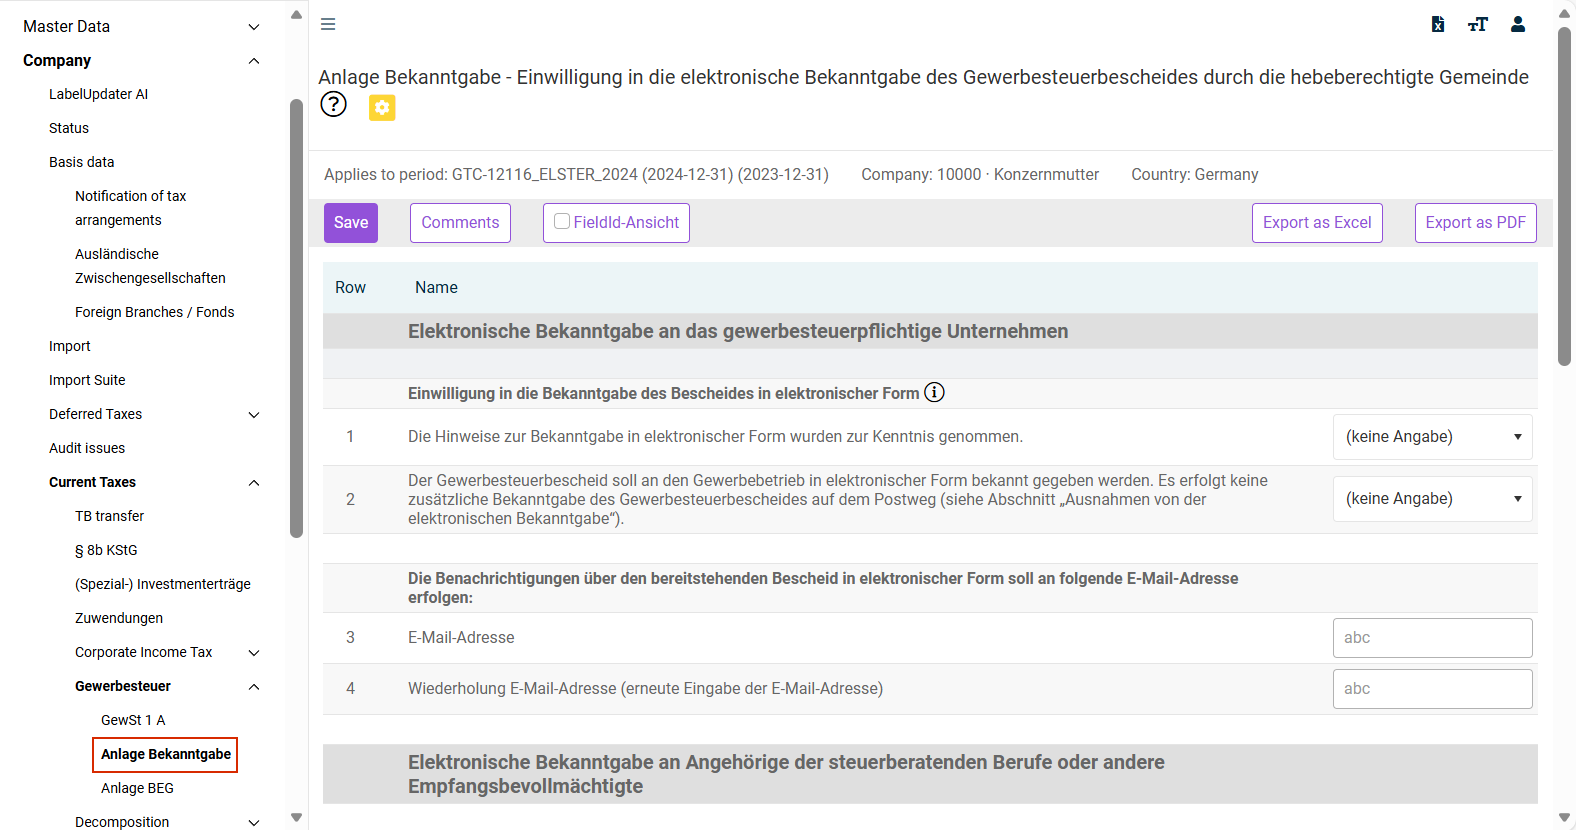Open § 8b KStG page
Viewport: 1576px width, 830px height.
pos(106,550)
